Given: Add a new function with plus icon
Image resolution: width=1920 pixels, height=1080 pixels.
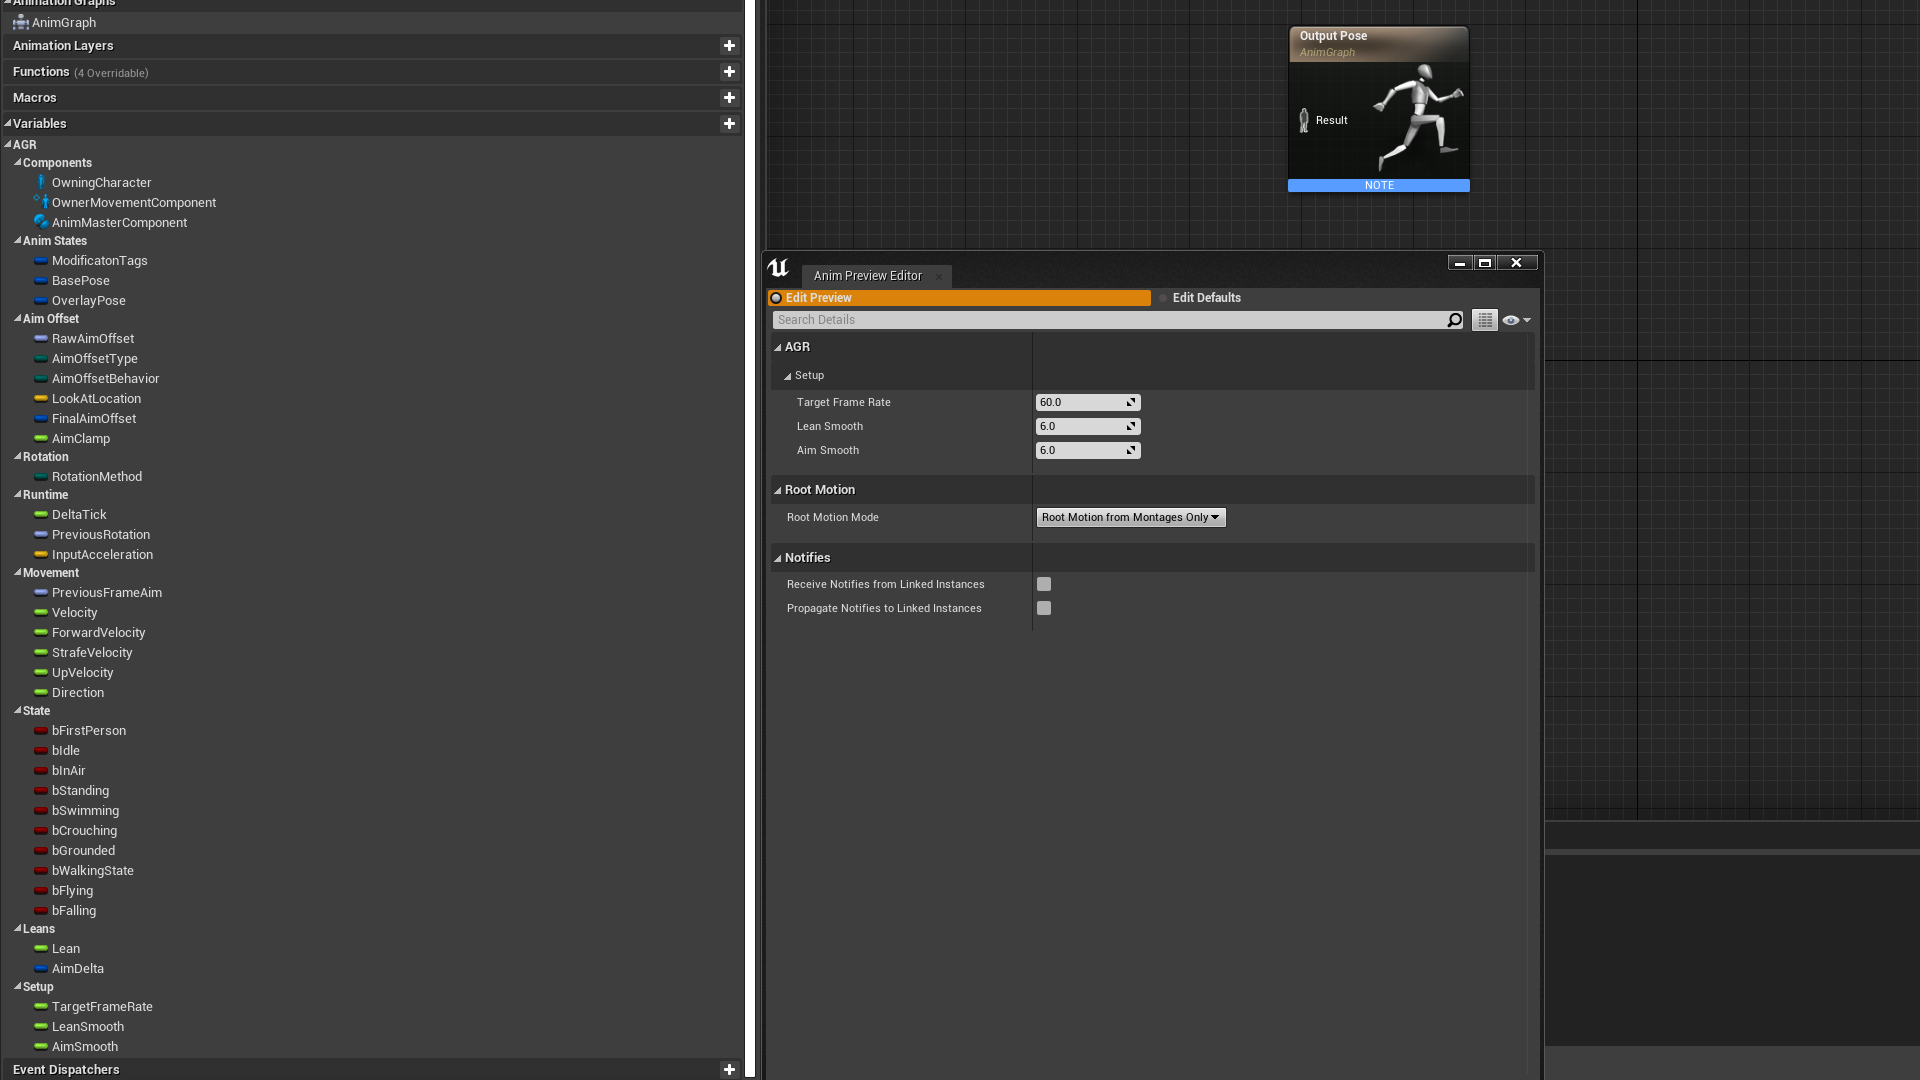Looking at the screenshot, I should (729, 72).
